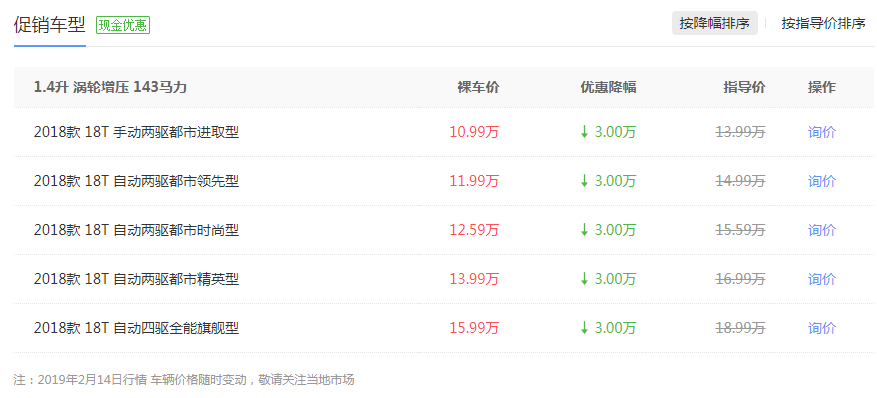The width and height of the screenshot is (877, 398).
Task: Sort by 按降幅排序 button
Action: tap(714, 23)
